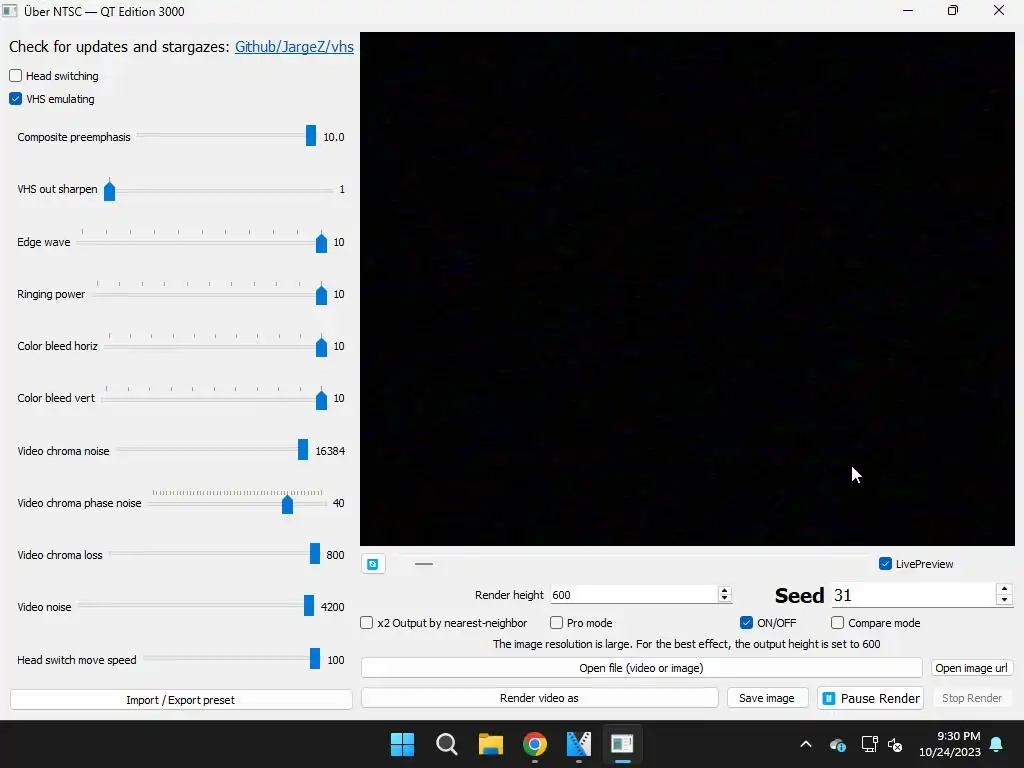
Task: Open the muted volume tray icon
Action: (x=895, y=744)
